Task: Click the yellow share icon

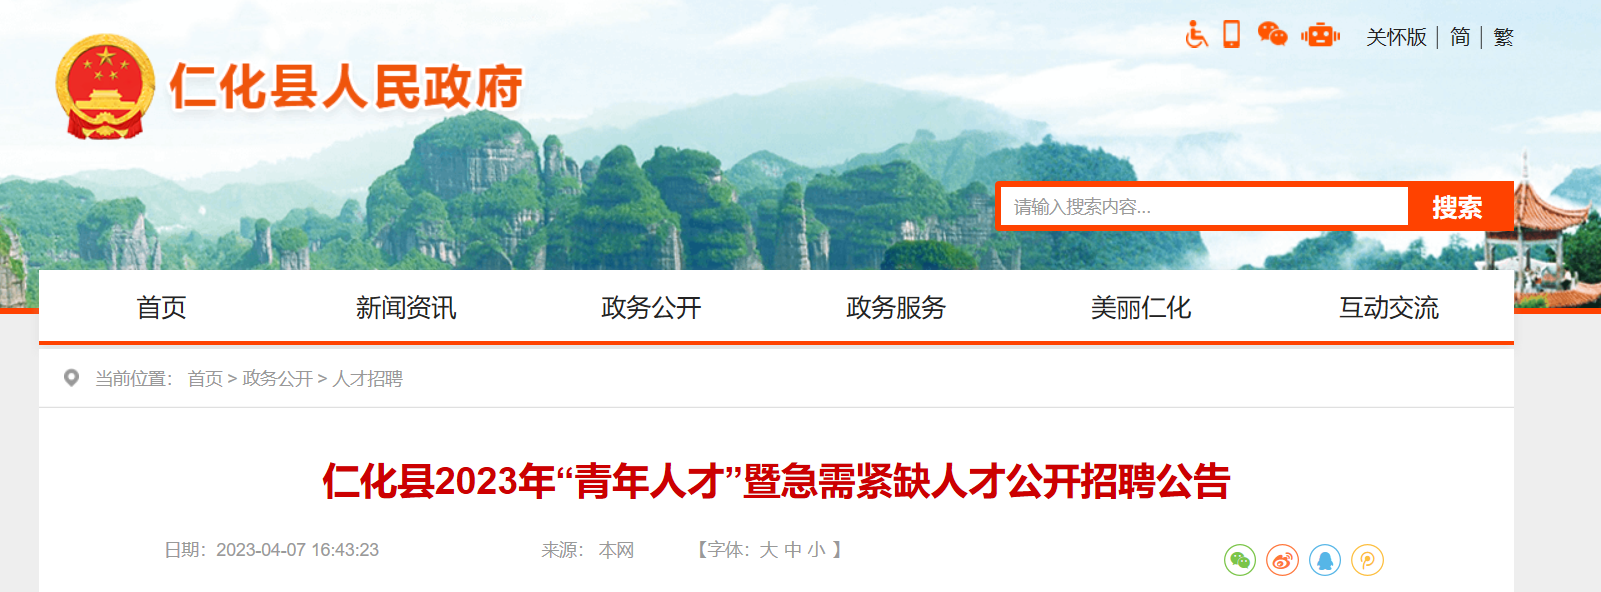Action: [x=1367, y=560]
